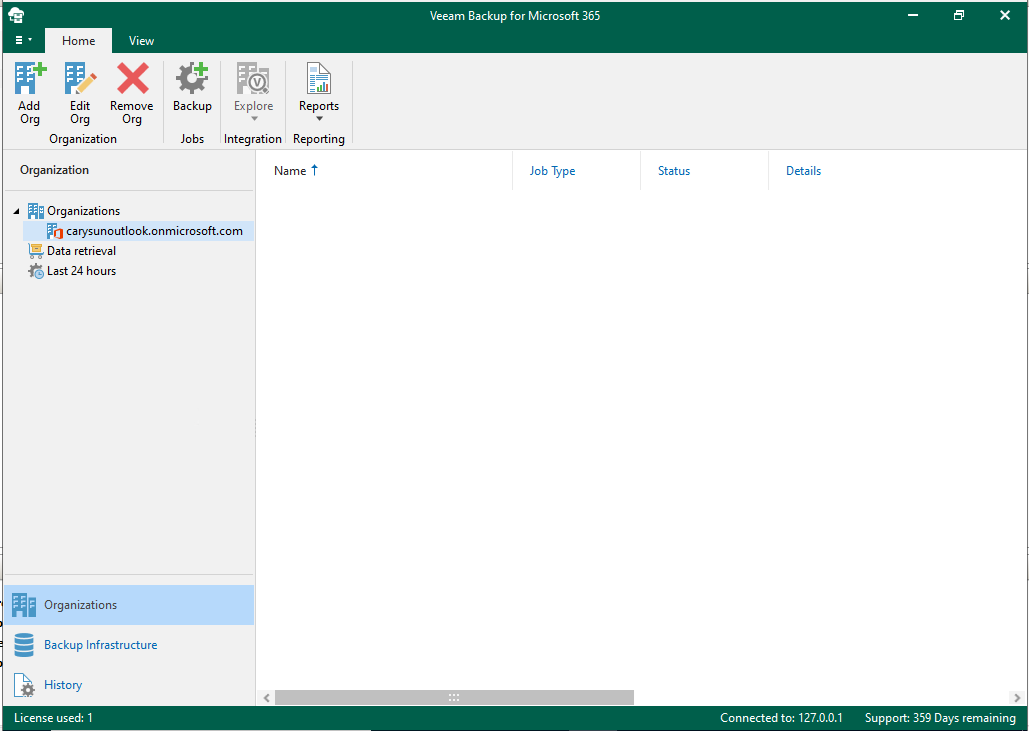1029x731 pixels.
Task: Switch to the Home ribbon tab
Action: pos(79,41)
